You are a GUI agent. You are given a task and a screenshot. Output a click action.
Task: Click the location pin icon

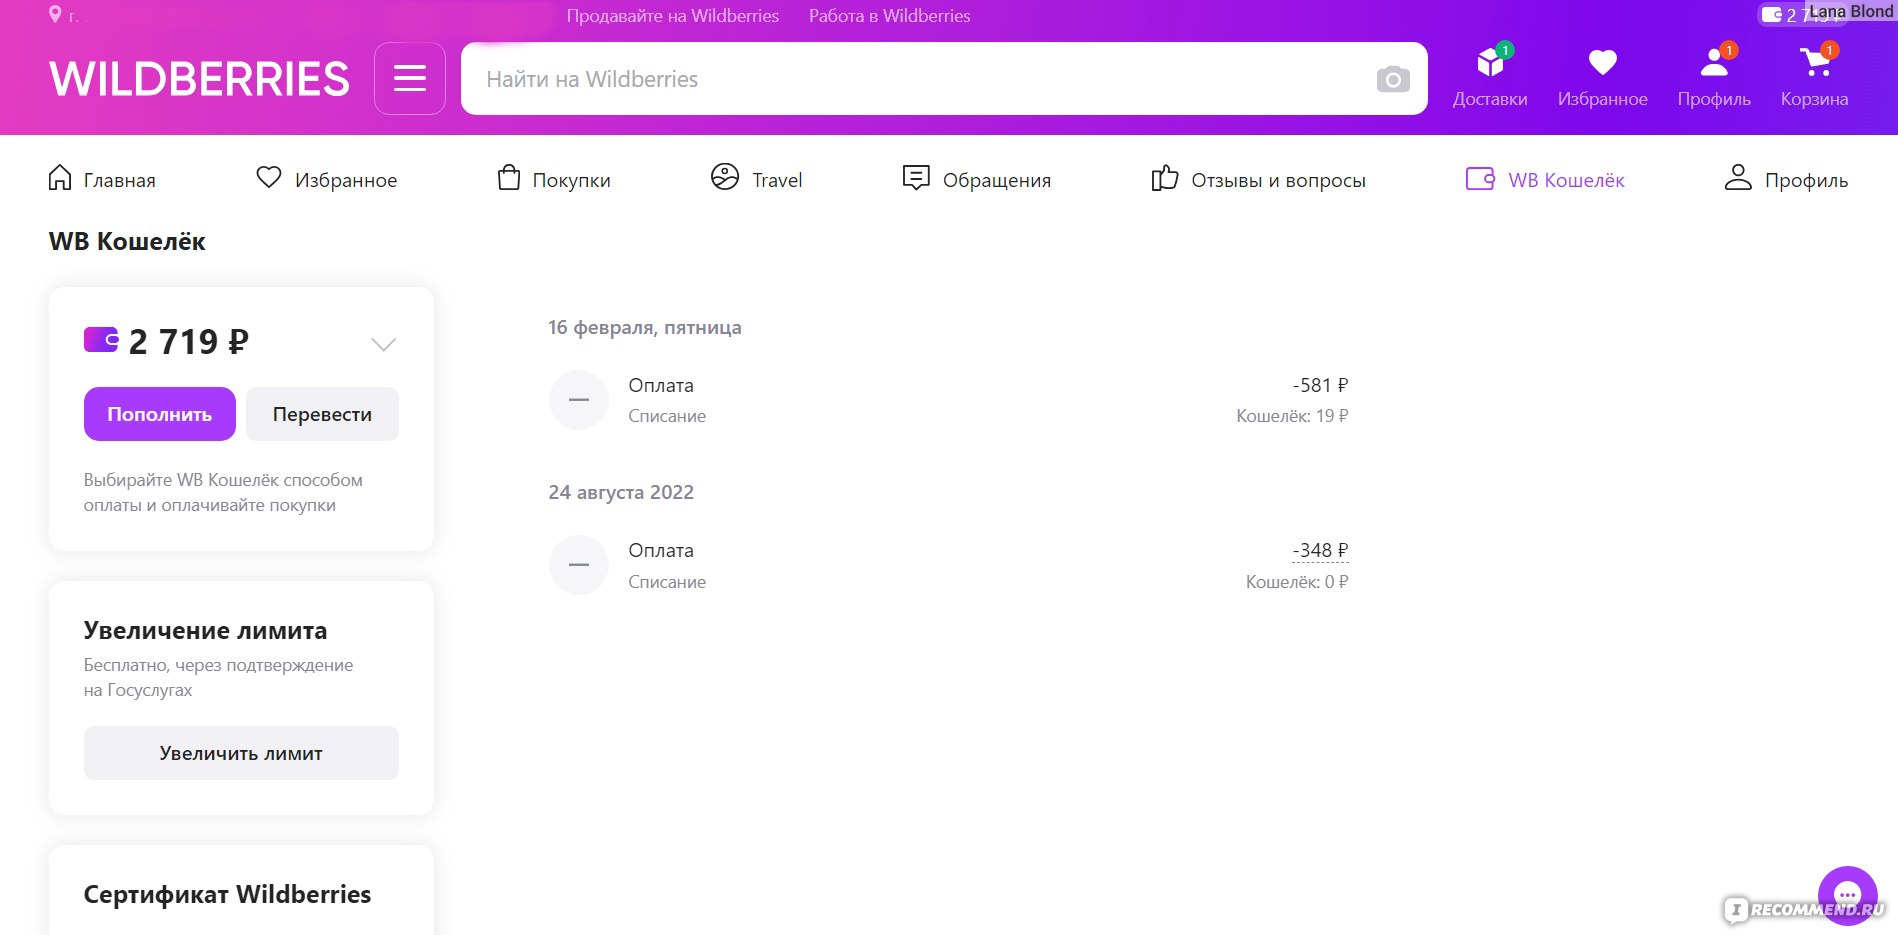click(x=55, y=15)
